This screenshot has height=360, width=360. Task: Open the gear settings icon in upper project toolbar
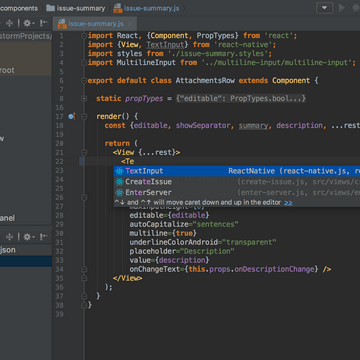[27, 23]
